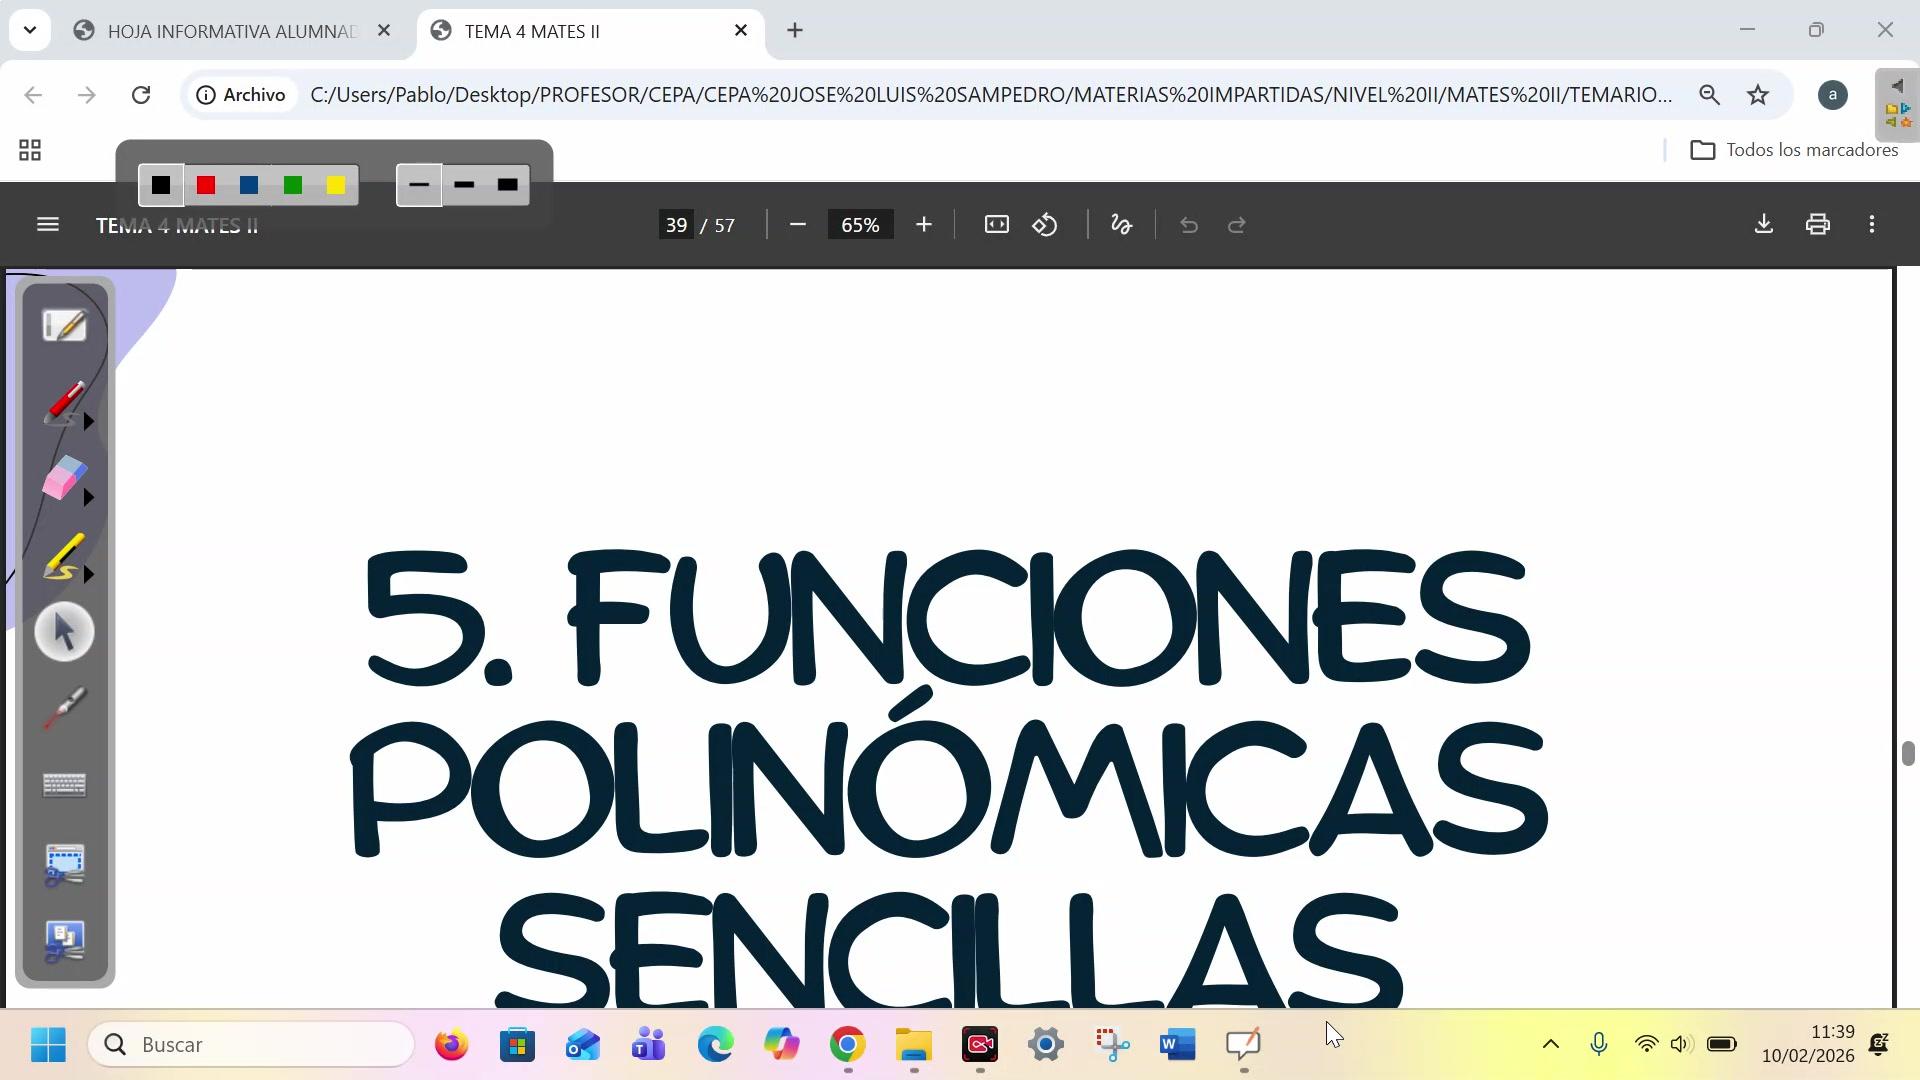Expand the pen tool options arrow
1920x1080 pixels.
[89, 422]
